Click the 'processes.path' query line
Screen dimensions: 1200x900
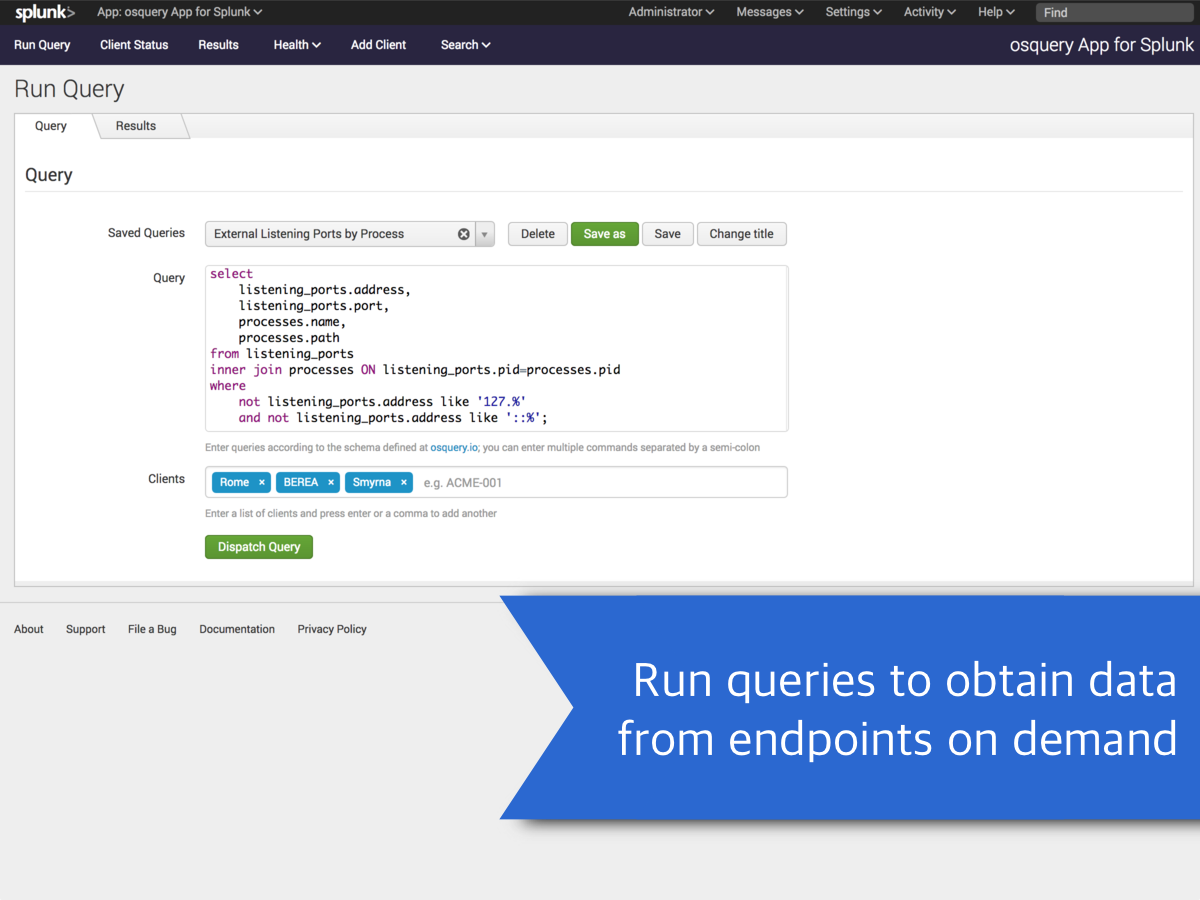point(289,338)
